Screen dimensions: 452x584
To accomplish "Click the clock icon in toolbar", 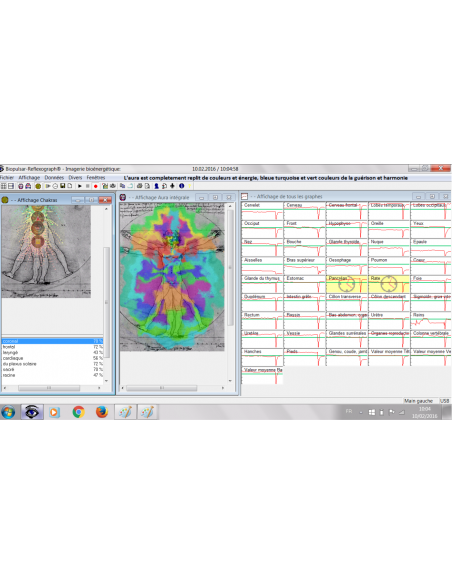I will pyautogui.click(x=55, y=186).
